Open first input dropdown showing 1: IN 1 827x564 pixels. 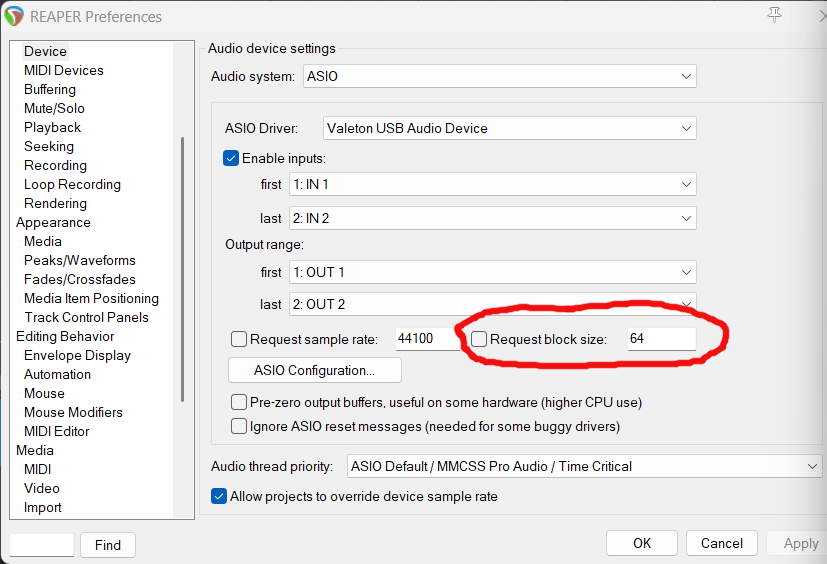[493, 184]
